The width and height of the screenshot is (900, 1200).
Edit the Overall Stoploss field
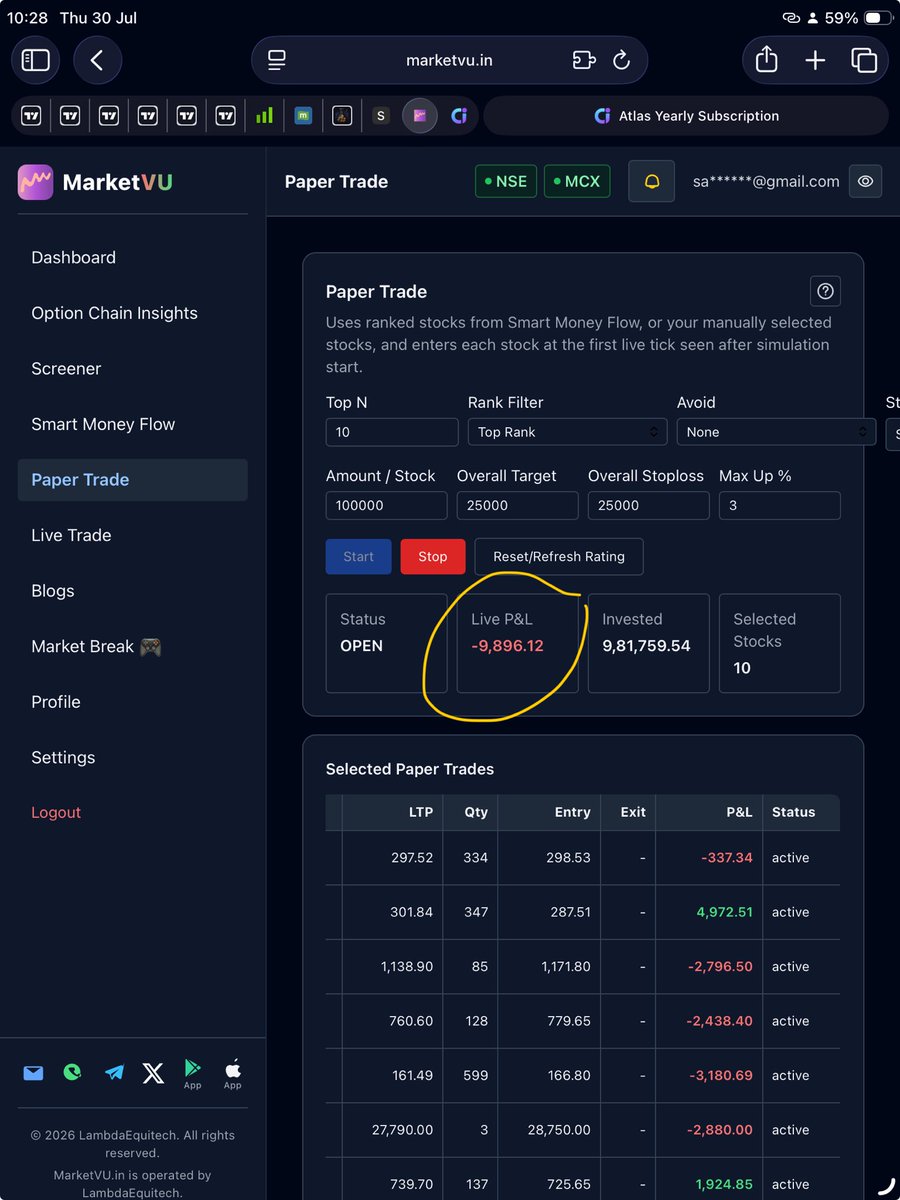pos(648,505)
